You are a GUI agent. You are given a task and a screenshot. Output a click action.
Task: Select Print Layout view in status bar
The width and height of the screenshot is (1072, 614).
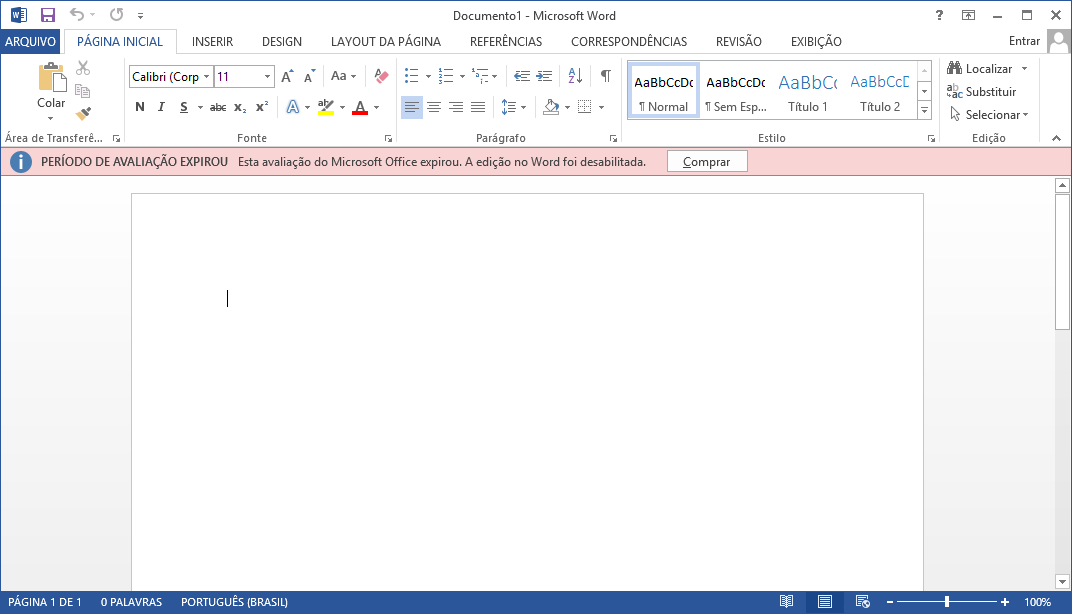point(825,602)
